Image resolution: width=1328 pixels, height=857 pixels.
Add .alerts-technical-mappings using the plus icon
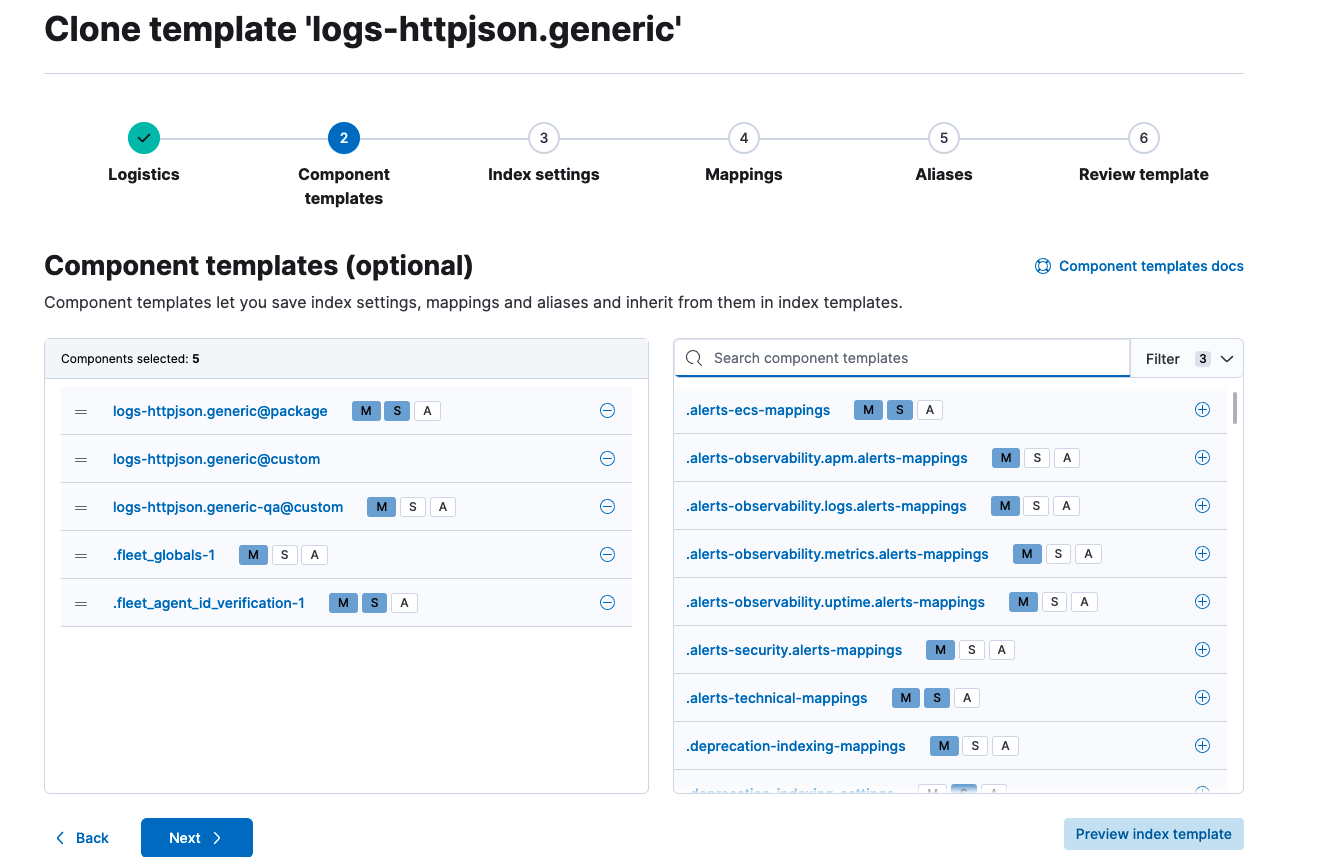[1202, 697]
